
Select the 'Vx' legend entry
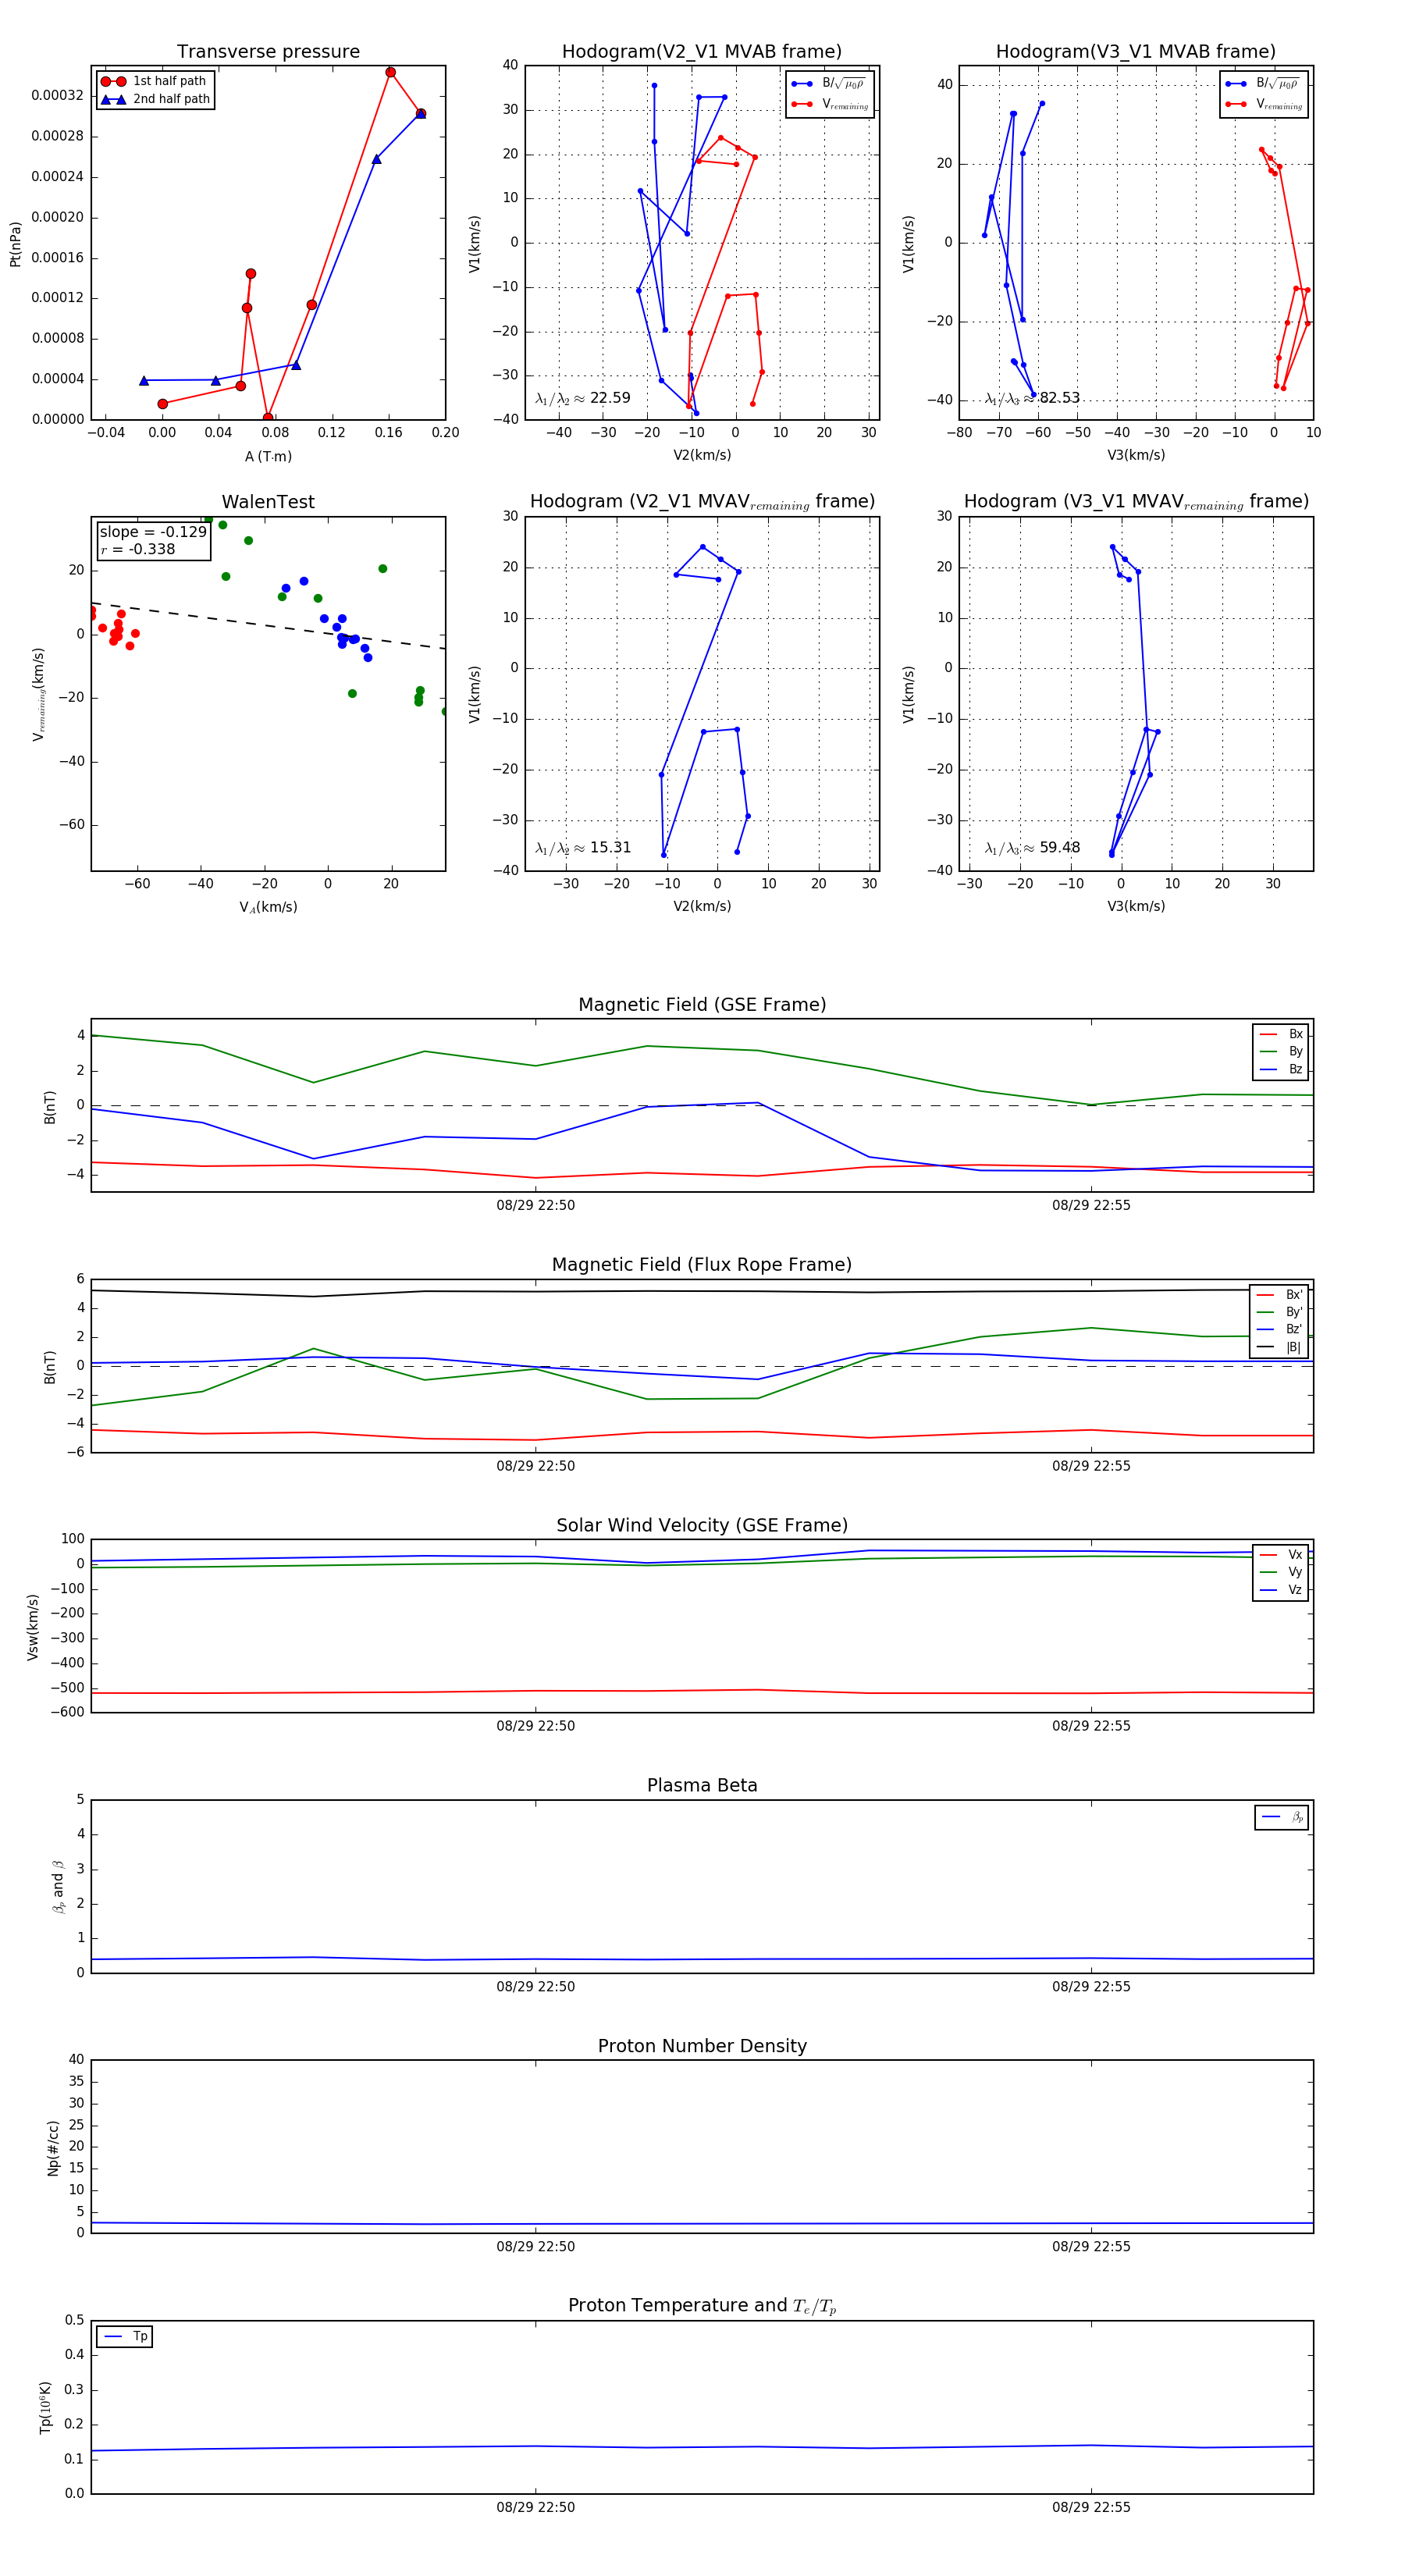[x=1281, y=1555]
